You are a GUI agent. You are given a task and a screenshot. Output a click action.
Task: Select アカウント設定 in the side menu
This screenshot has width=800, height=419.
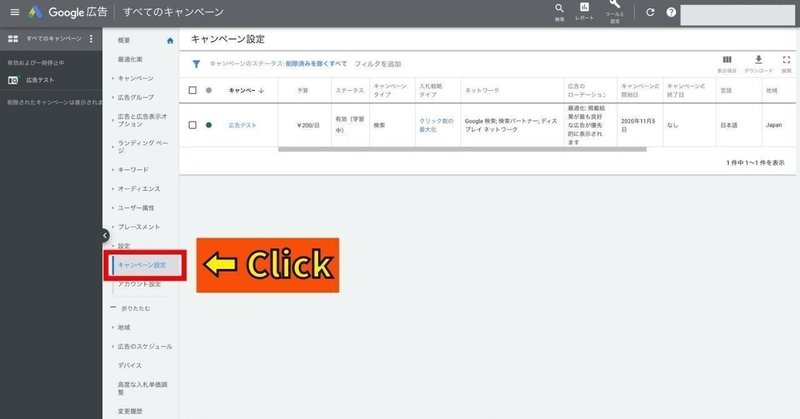[139, 284]
